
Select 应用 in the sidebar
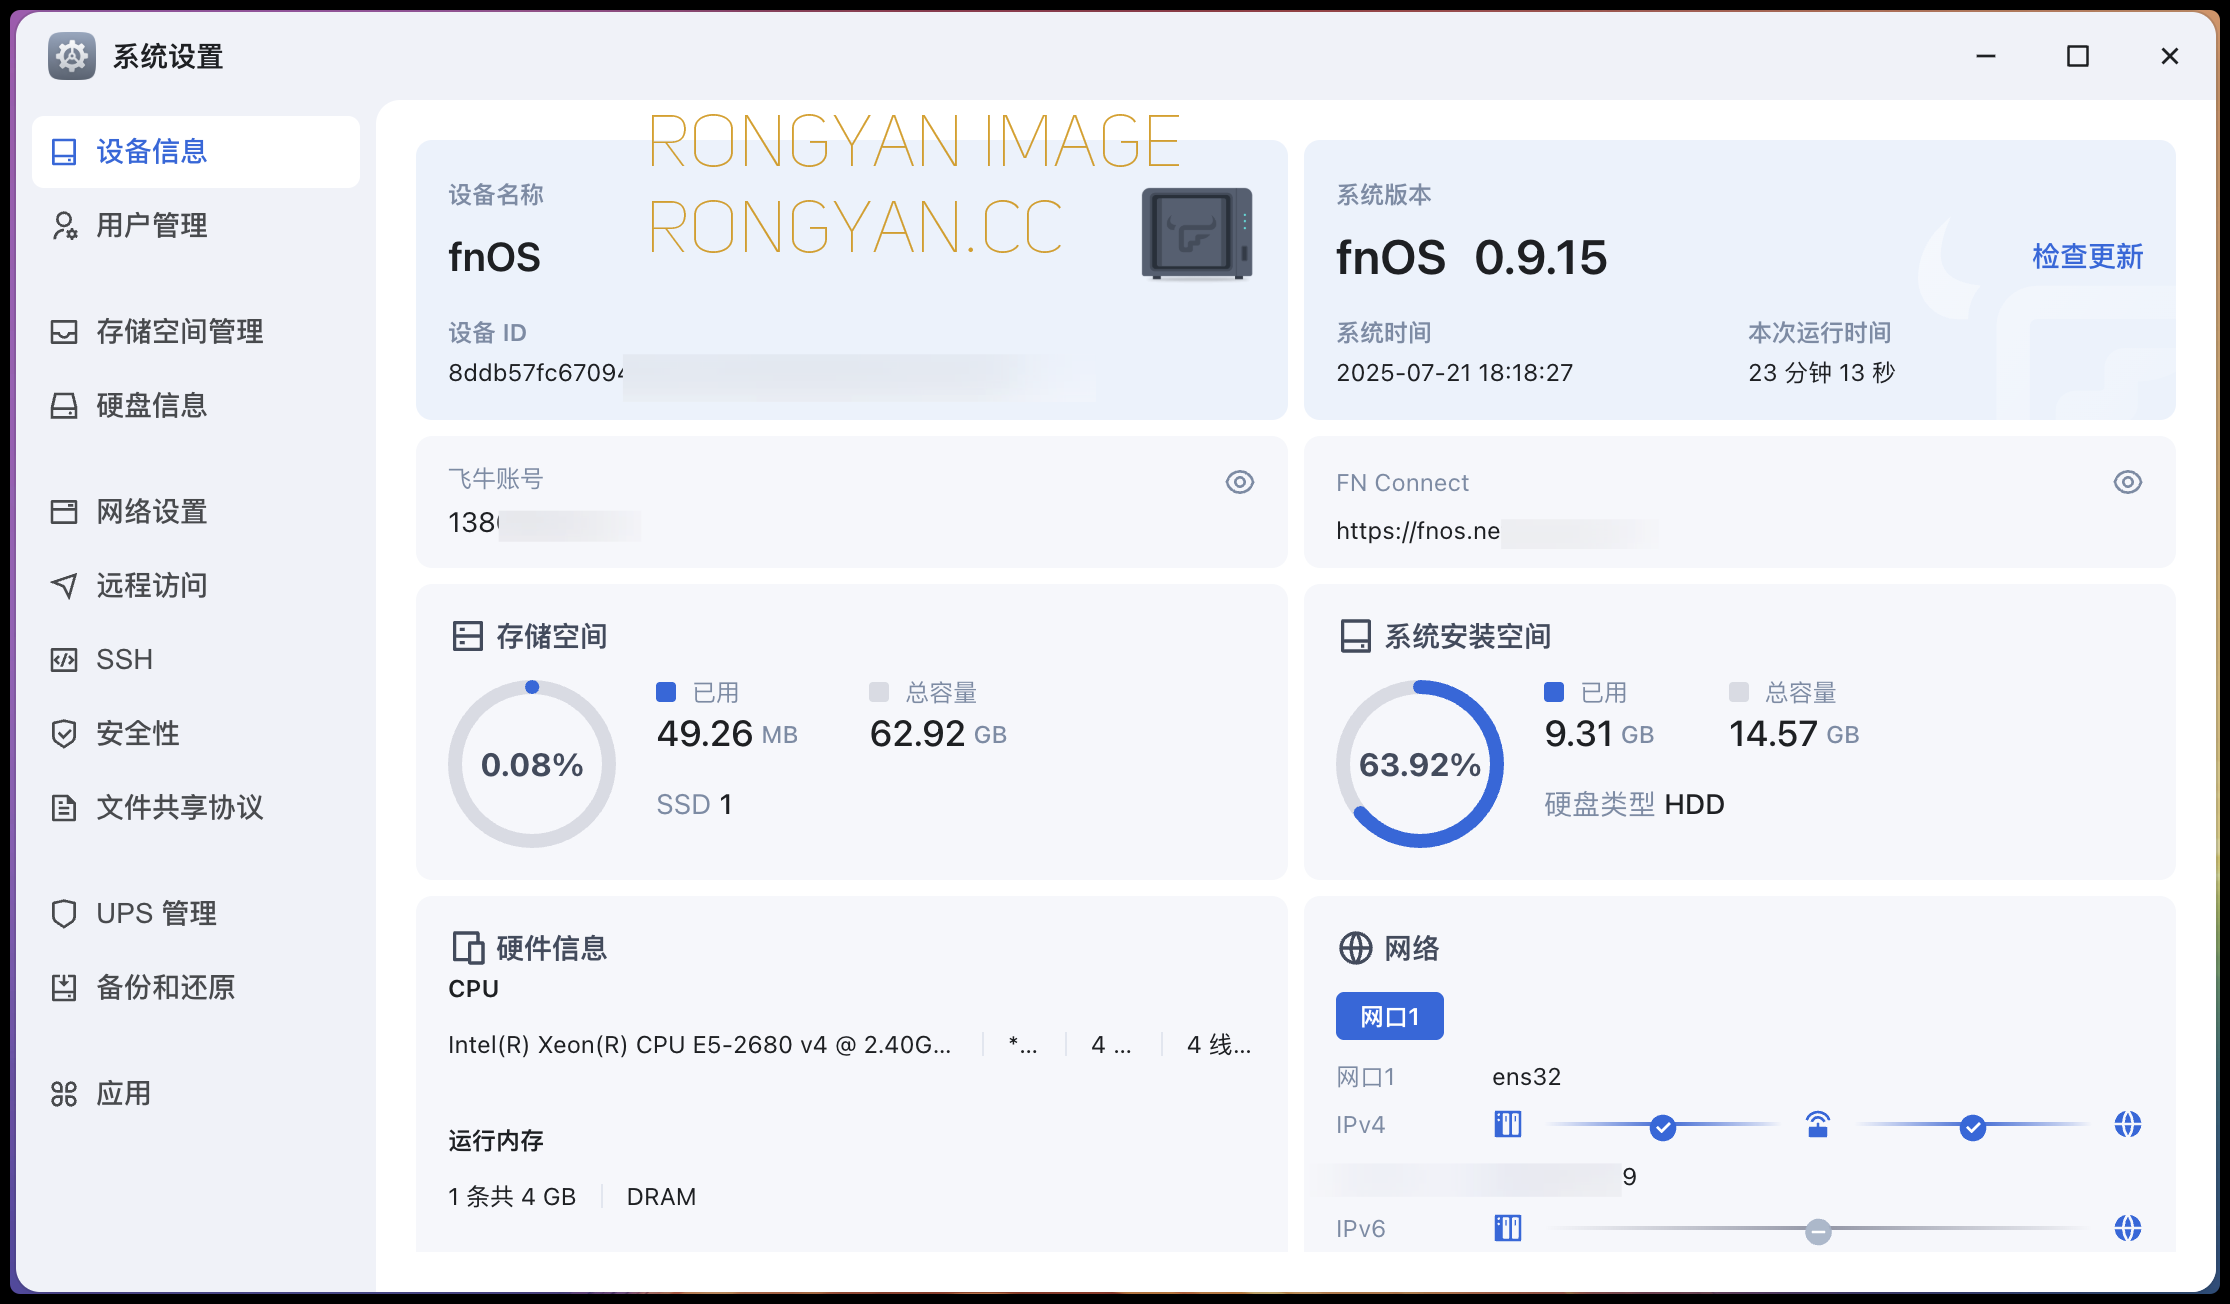pos(196,1094)
